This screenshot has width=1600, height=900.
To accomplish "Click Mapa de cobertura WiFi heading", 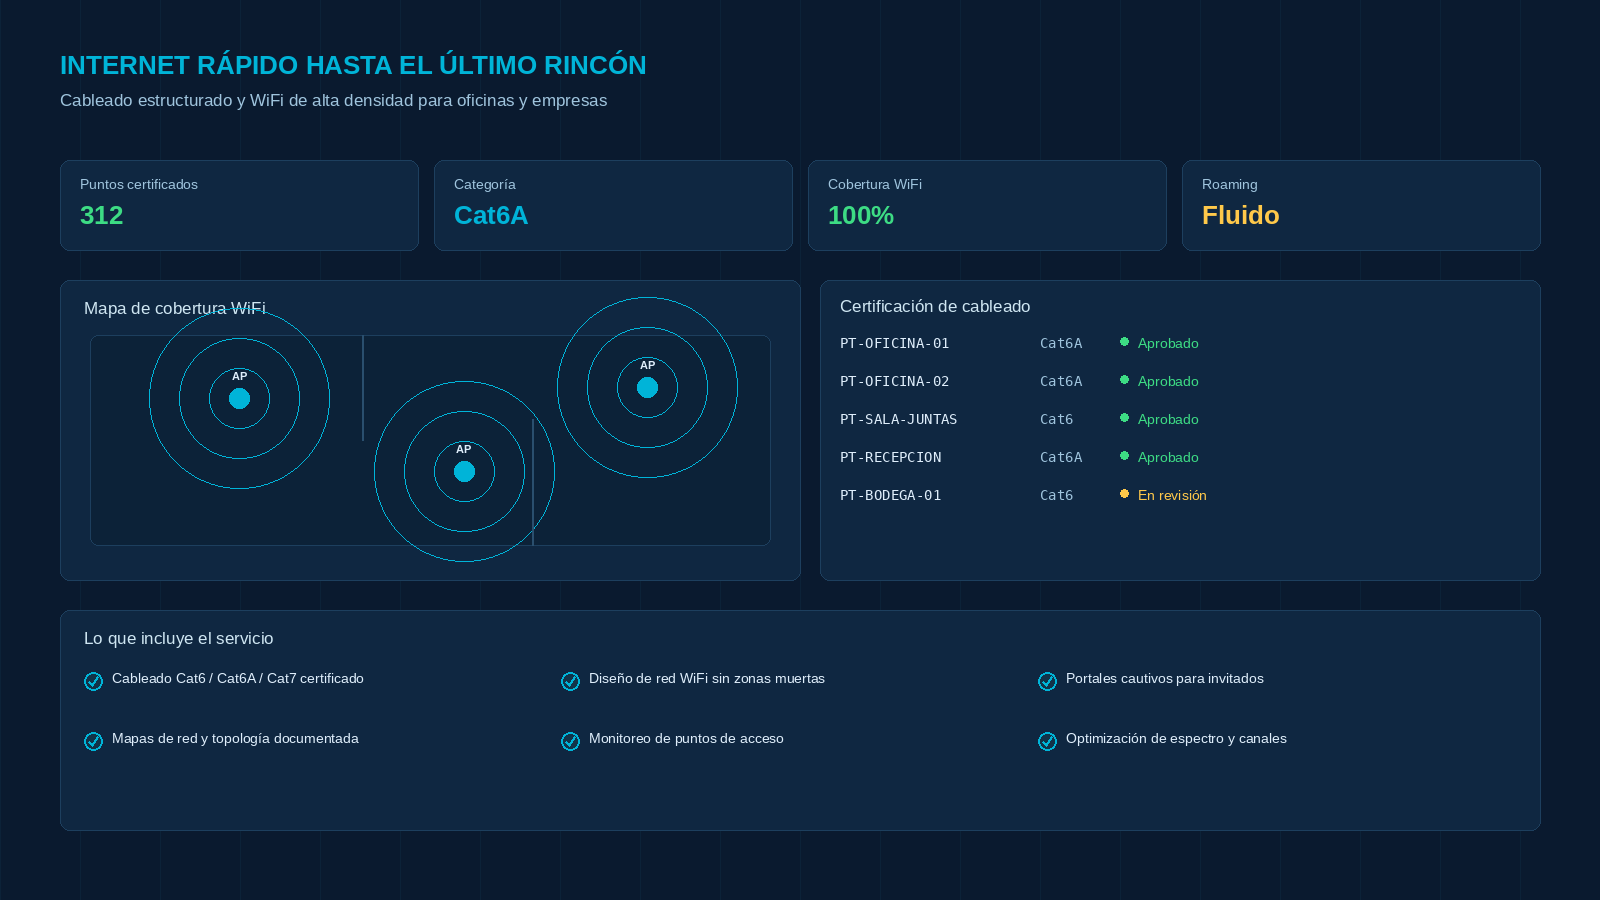I will pyautogui.click(x=175, y=308).
